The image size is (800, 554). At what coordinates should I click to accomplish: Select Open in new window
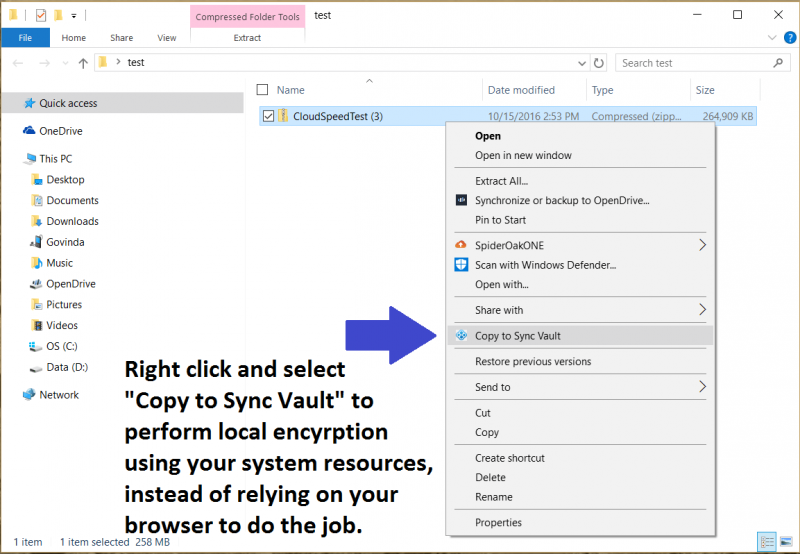[x=580, y=155]
